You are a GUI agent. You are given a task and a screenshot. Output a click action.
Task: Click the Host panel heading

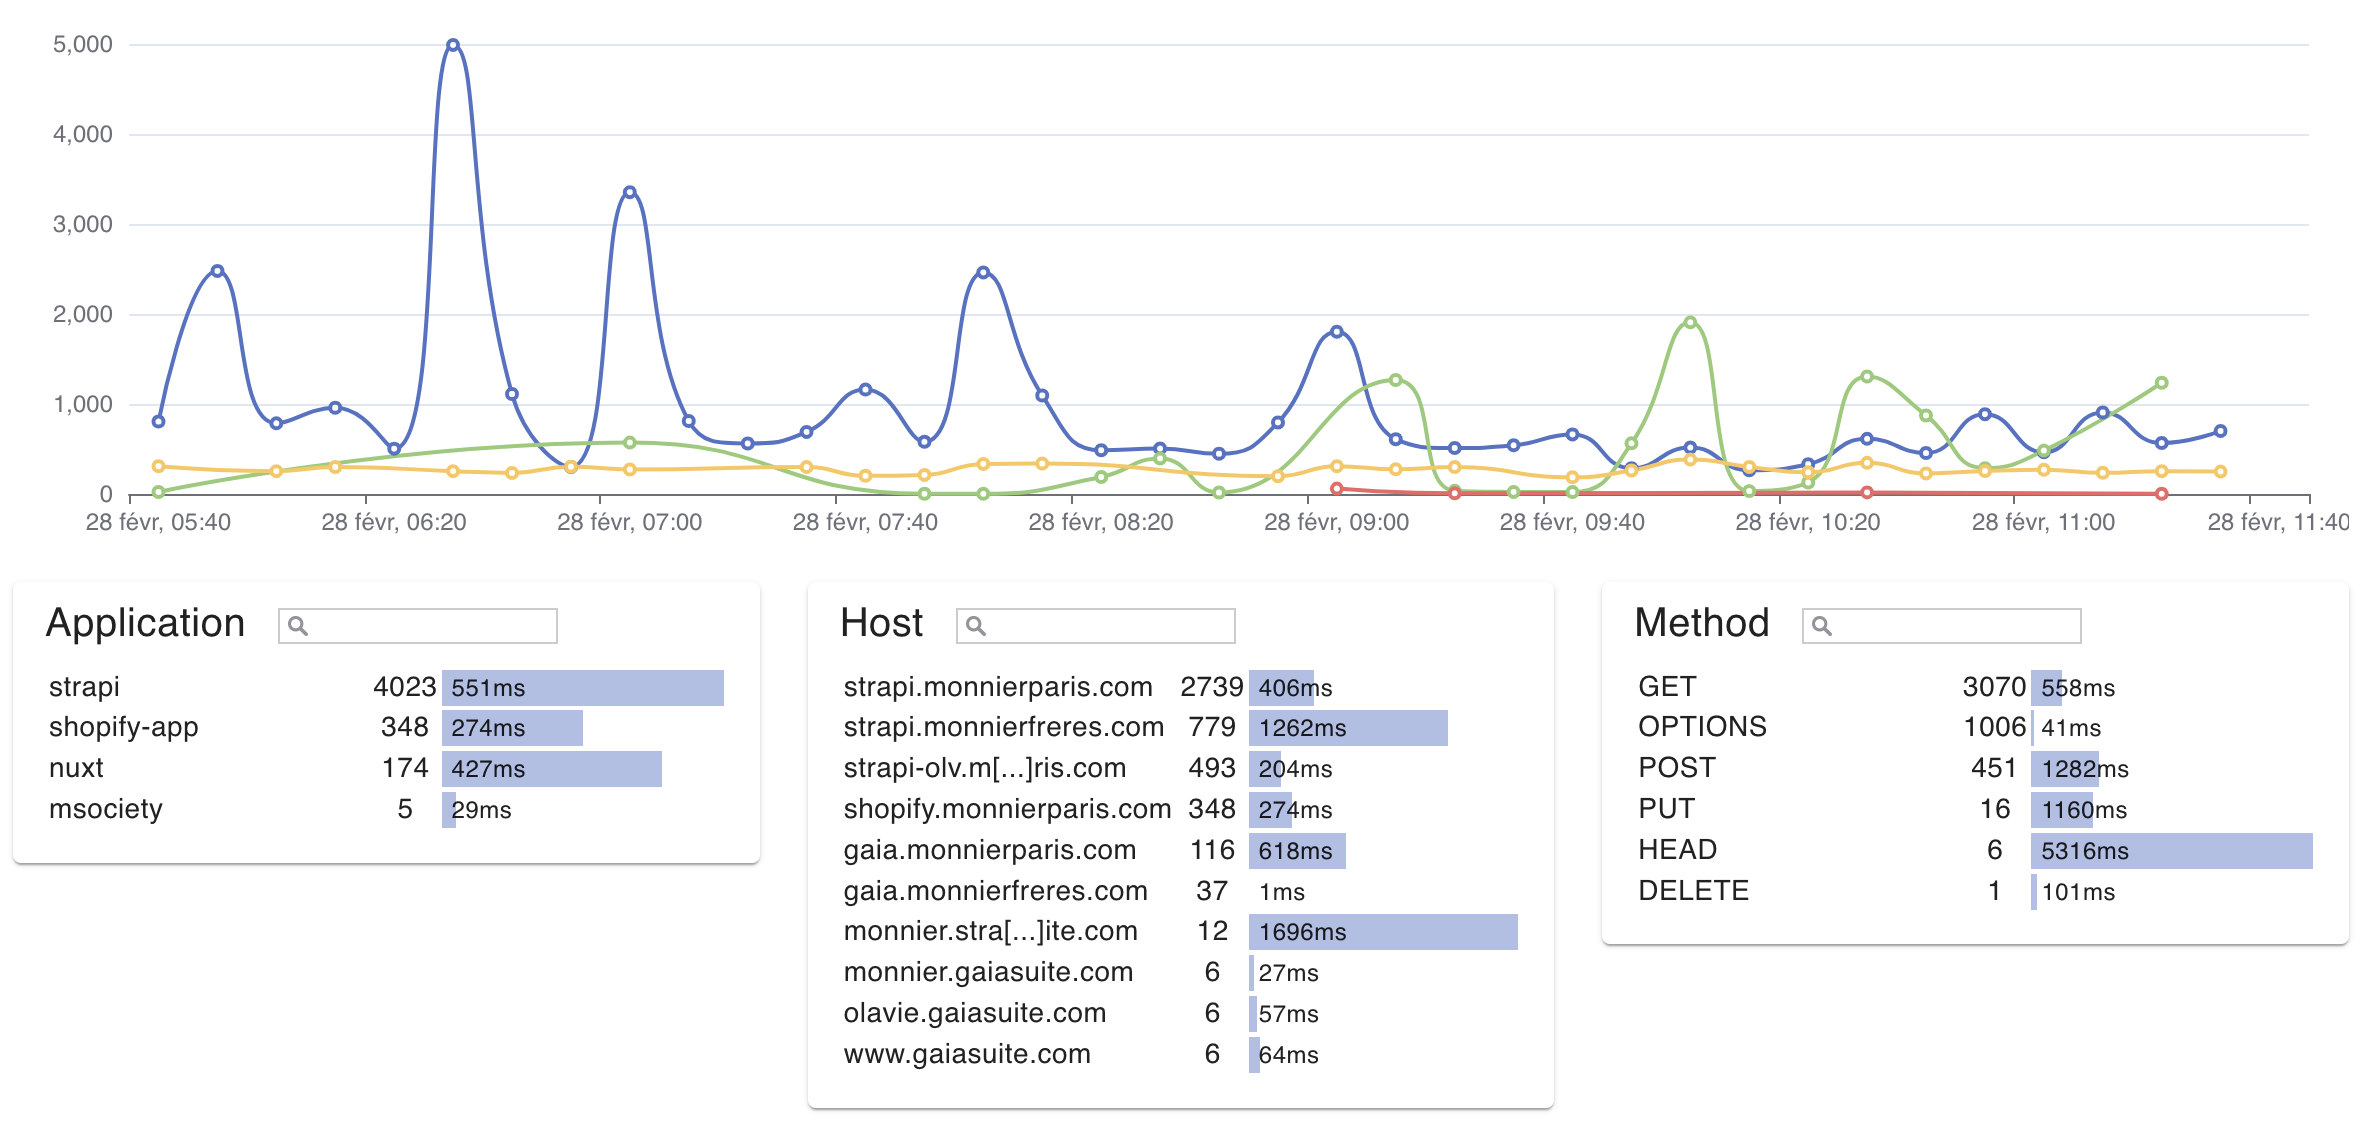(x=881, y=623)
